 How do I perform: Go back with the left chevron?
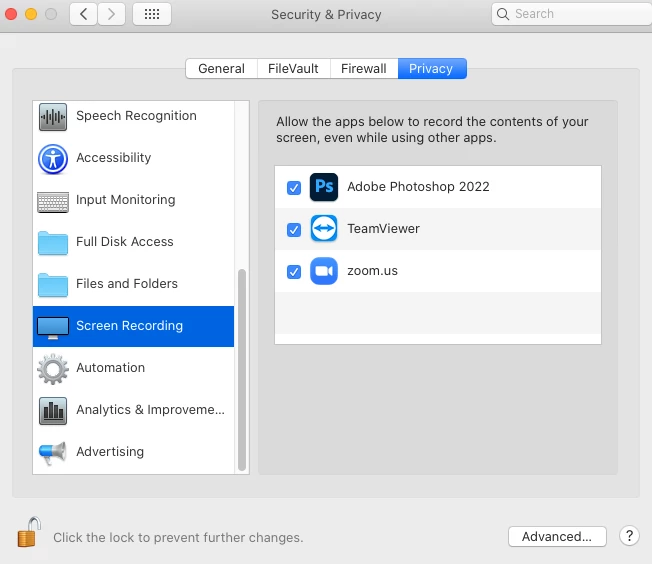pos(84,14)
